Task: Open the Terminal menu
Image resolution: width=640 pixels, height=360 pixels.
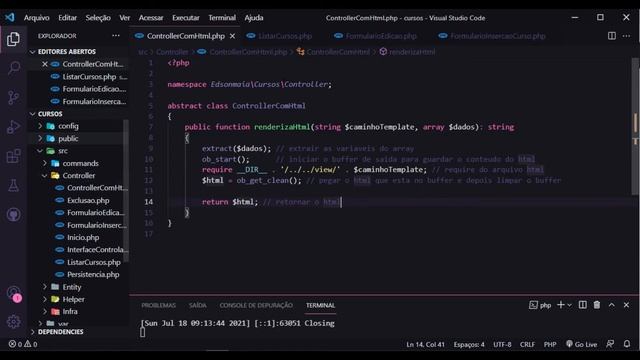Action: (222, 18)
